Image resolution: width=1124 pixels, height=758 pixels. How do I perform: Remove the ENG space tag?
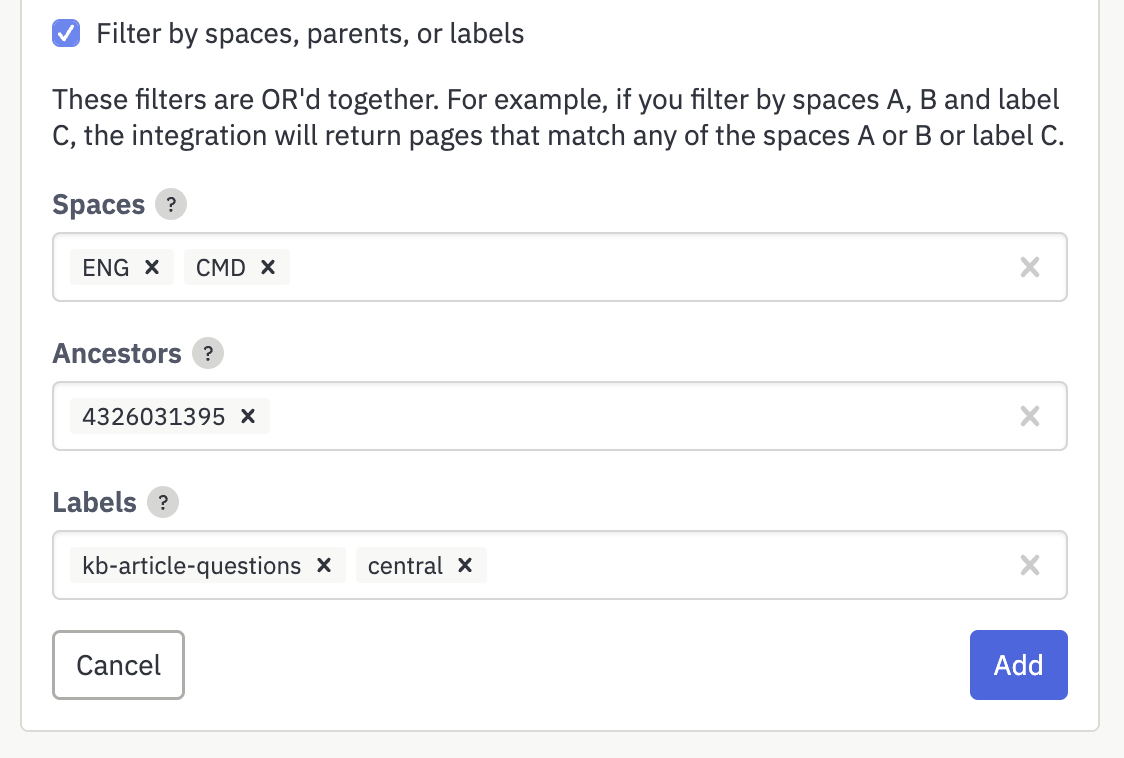click(152, 267)
